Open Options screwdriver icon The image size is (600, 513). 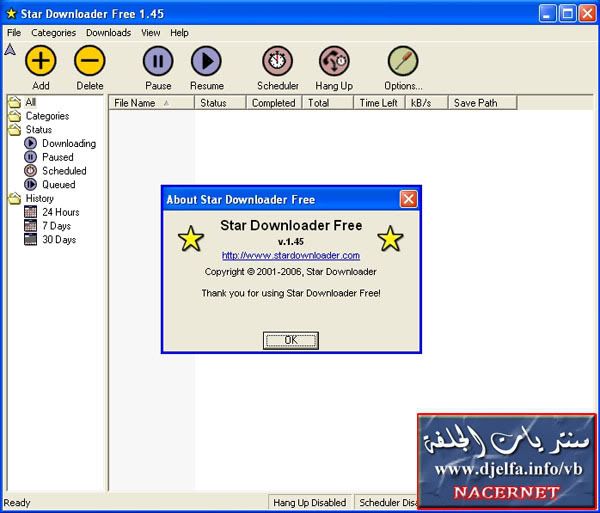click(403, 61)
